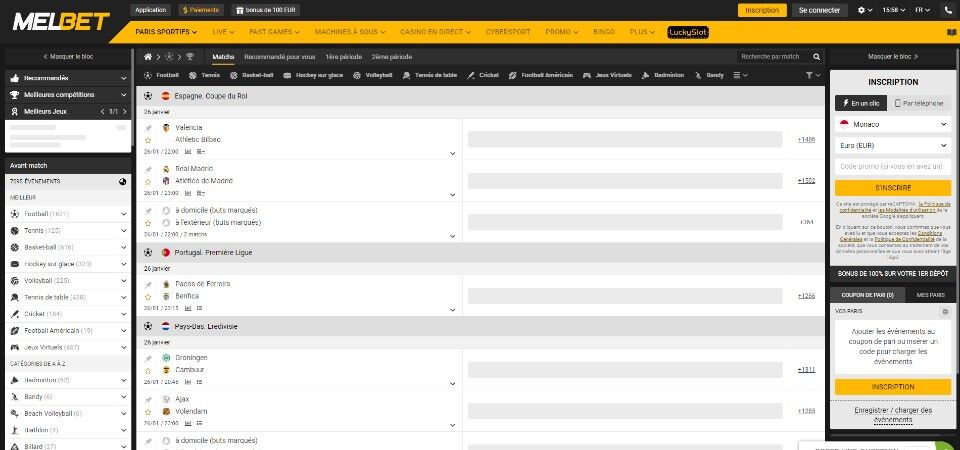Click the football icon beside Espagne. Coupe du Roi
This screenshot has height=450, width=960.
[148, 96]
